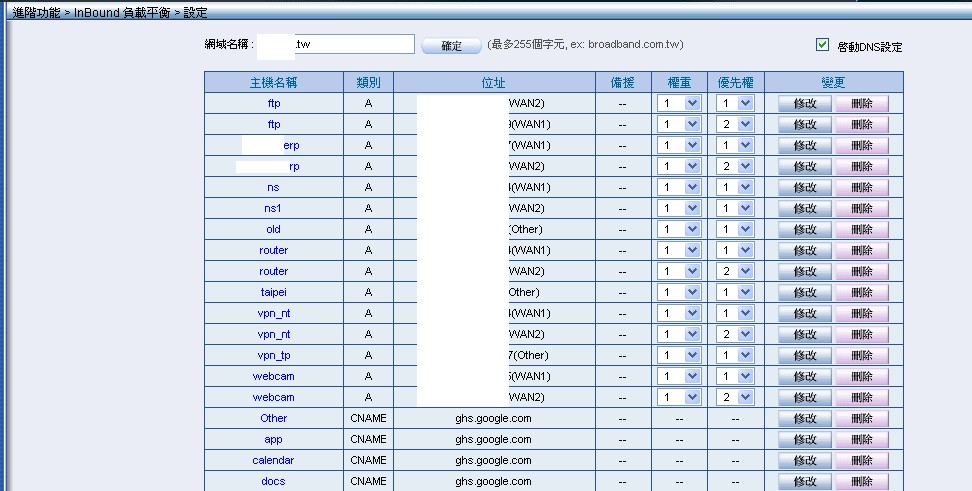
Task: Click 修改 for webcam on WAN2
Action: pyautogui.click(x=805, y=397)
